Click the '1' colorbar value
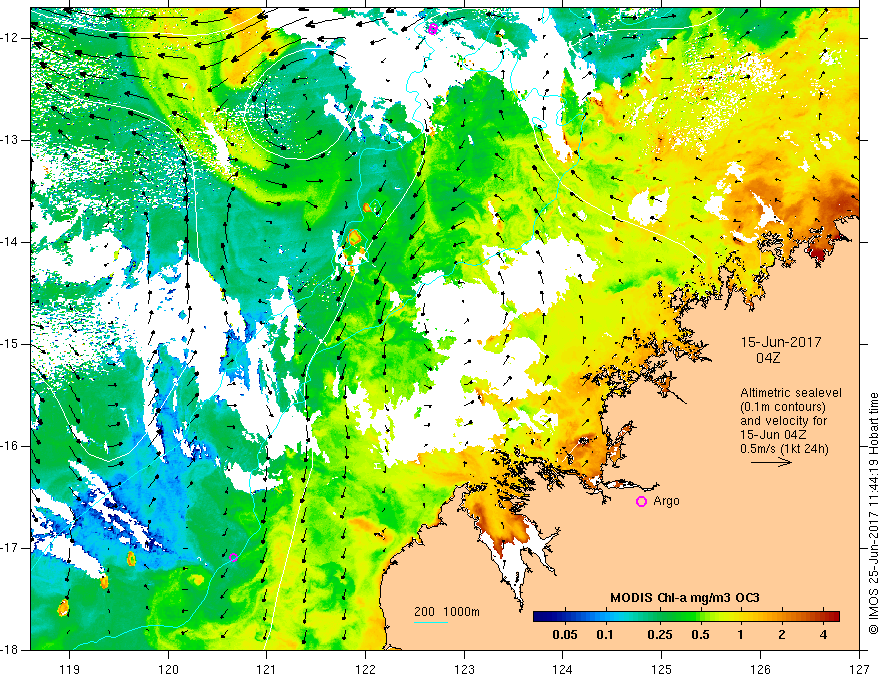Viewport: 880px width, 680px height. 741,635
